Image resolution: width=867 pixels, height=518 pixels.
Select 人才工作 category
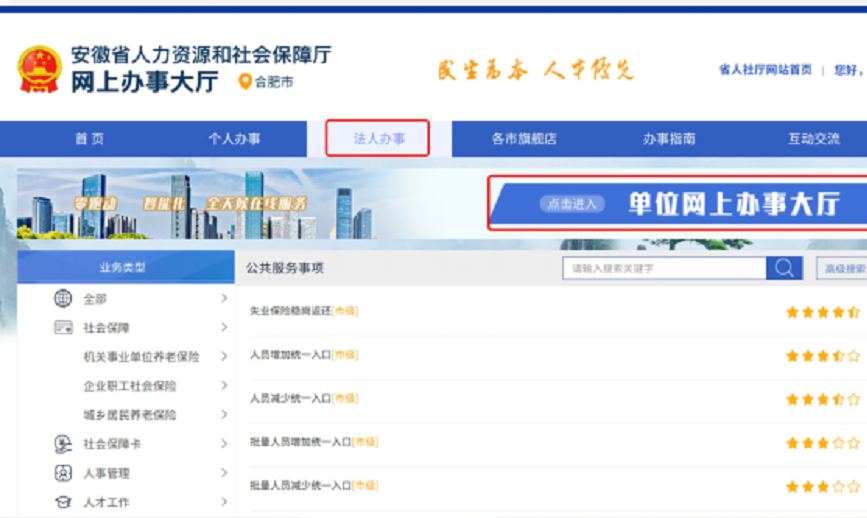coord(106,502)
